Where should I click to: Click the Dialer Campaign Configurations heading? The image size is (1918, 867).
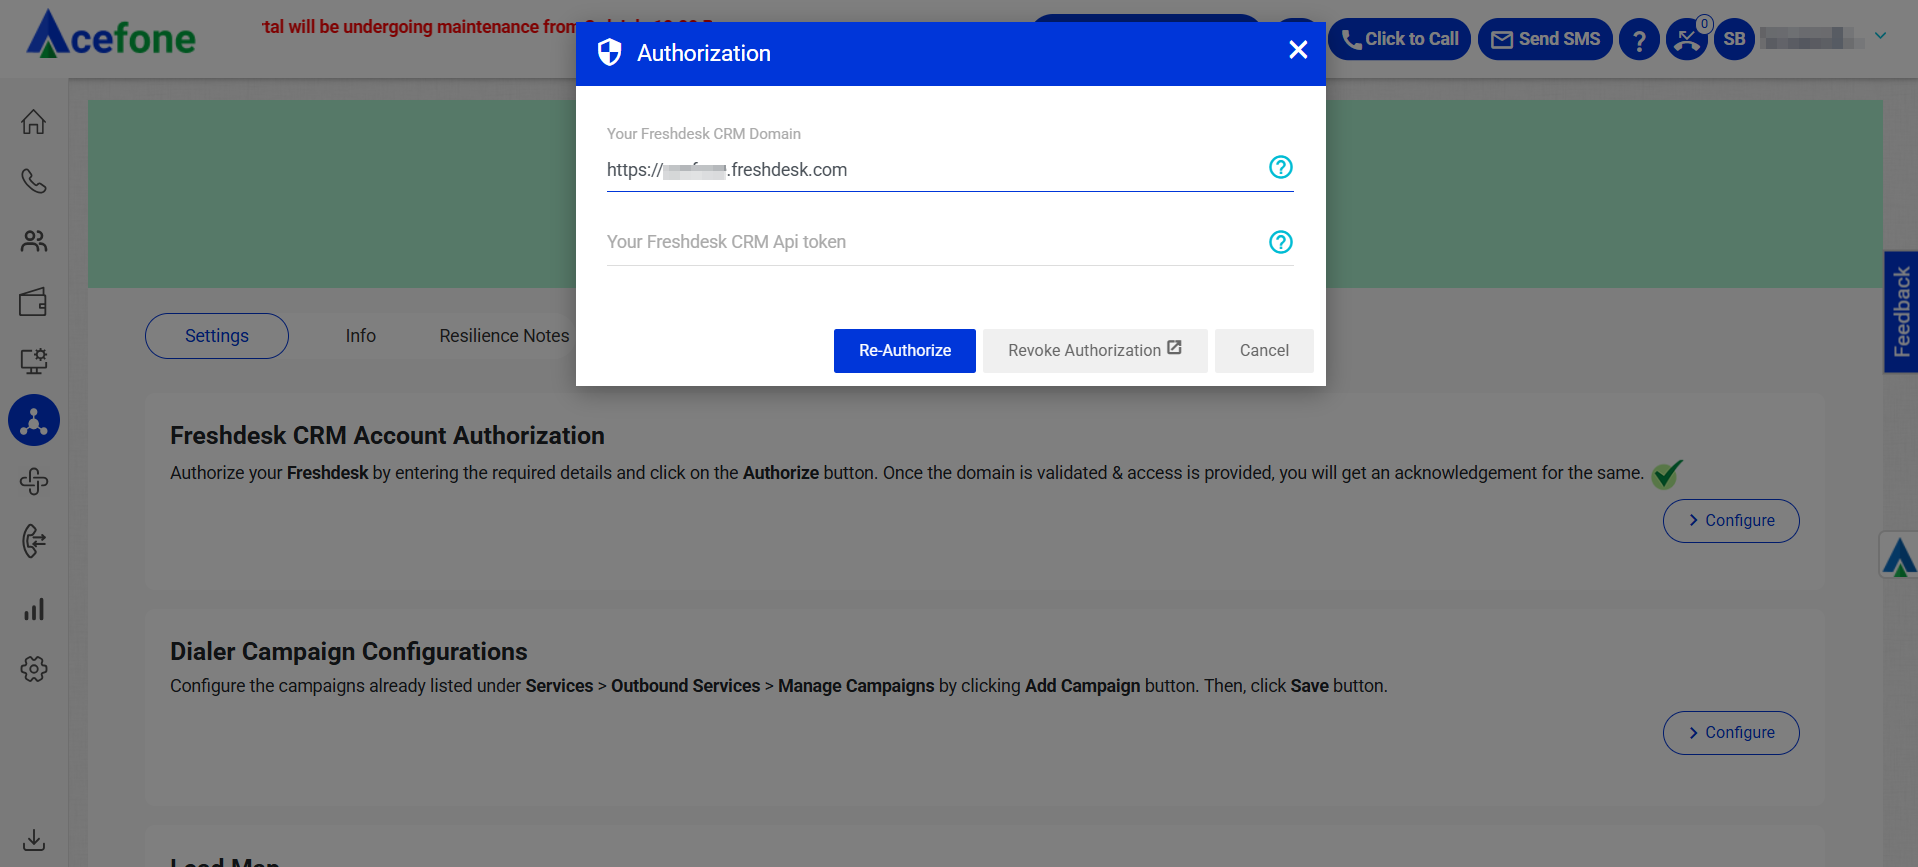(348, 652)
